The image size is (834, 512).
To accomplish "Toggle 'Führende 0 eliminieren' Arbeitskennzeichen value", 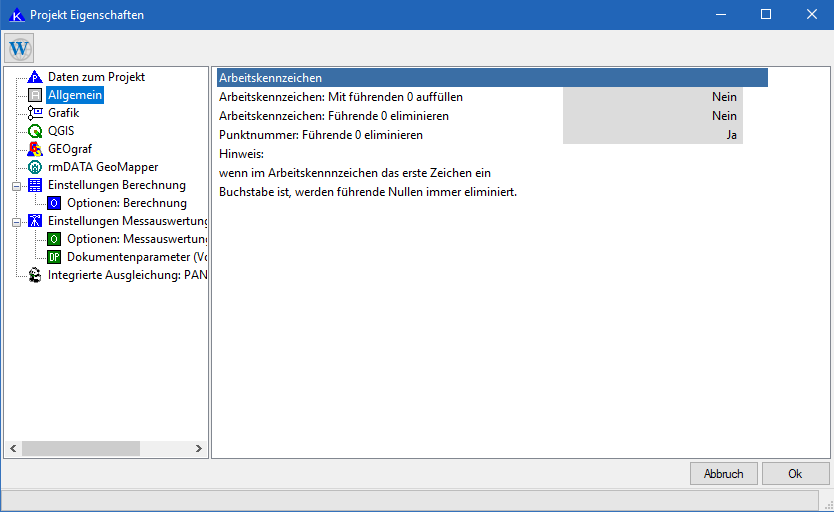I will pos(652,116).
